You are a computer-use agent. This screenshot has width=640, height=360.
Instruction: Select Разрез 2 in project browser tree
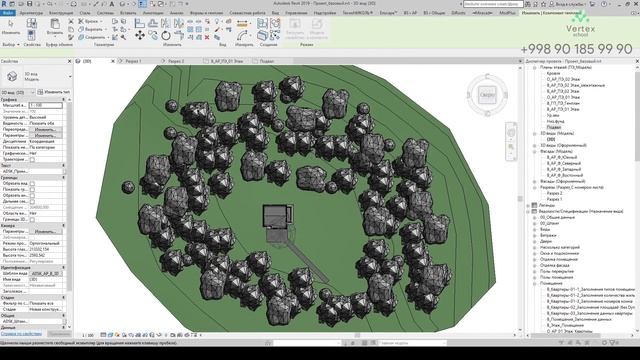click(x=554, y=193)
